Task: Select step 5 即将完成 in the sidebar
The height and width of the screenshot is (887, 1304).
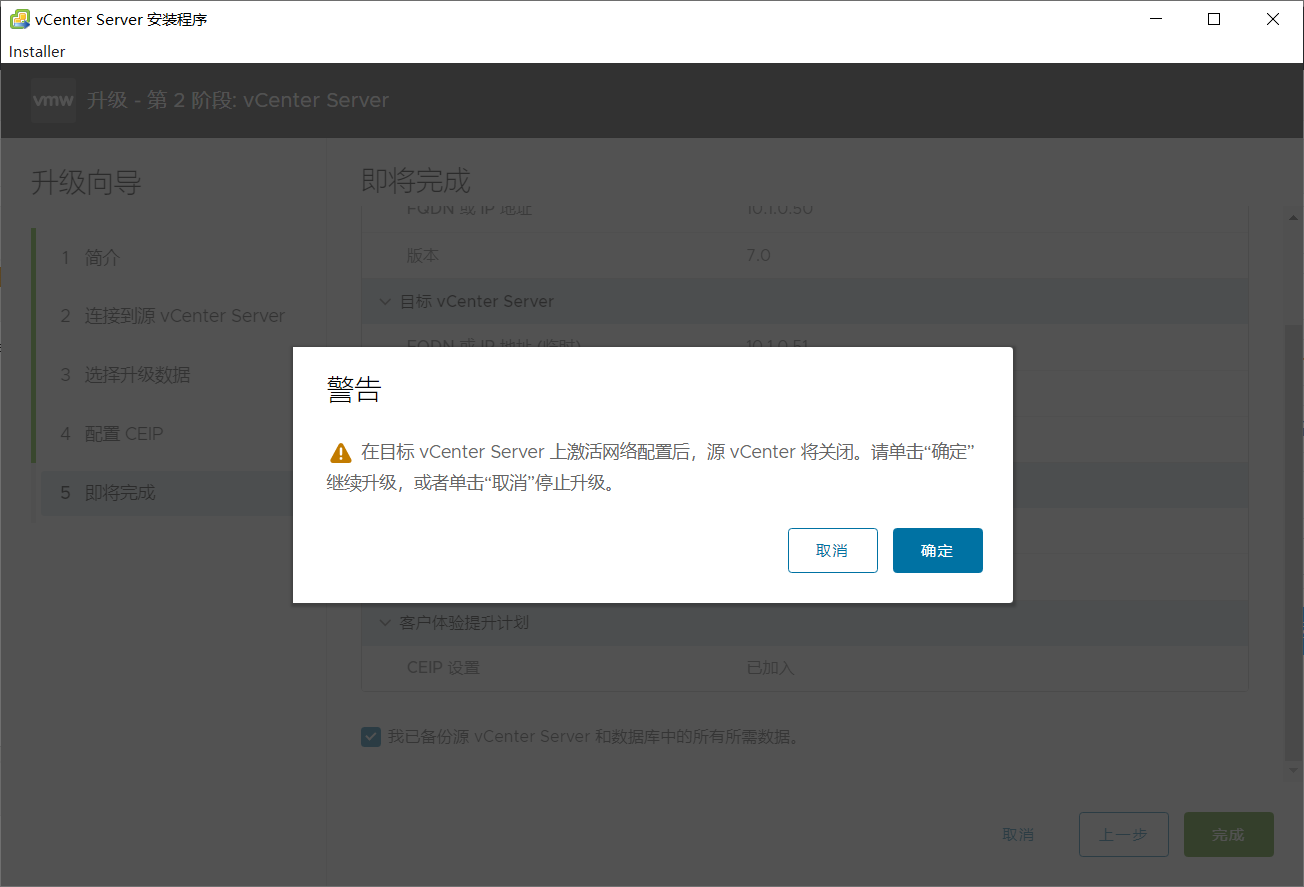Action: (x=120, y=492)
